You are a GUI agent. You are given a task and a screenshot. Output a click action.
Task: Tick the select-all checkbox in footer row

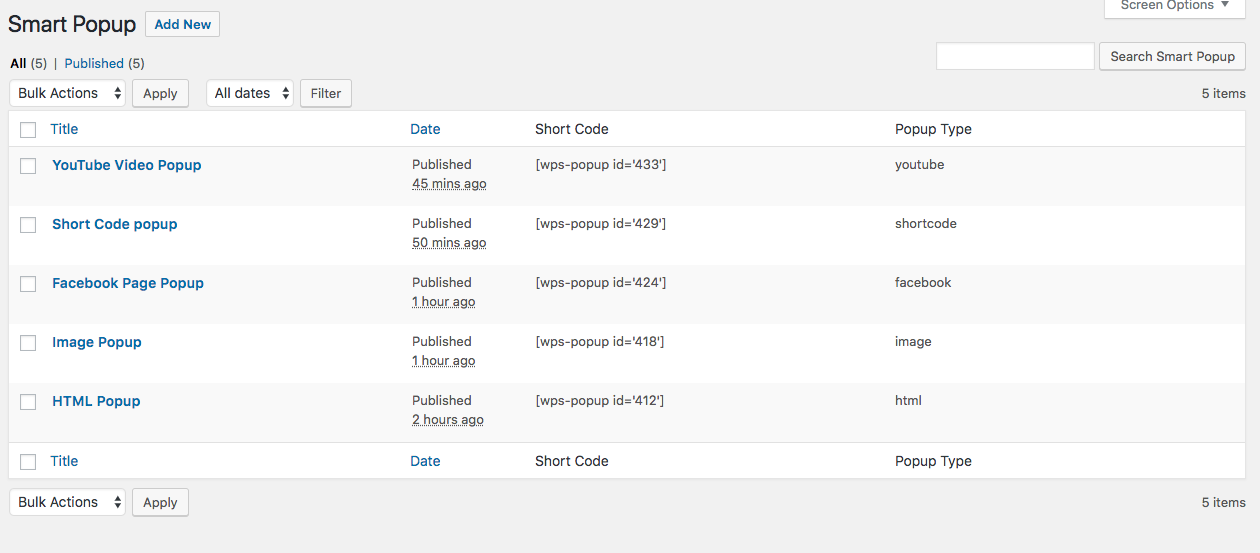(28, 462)
